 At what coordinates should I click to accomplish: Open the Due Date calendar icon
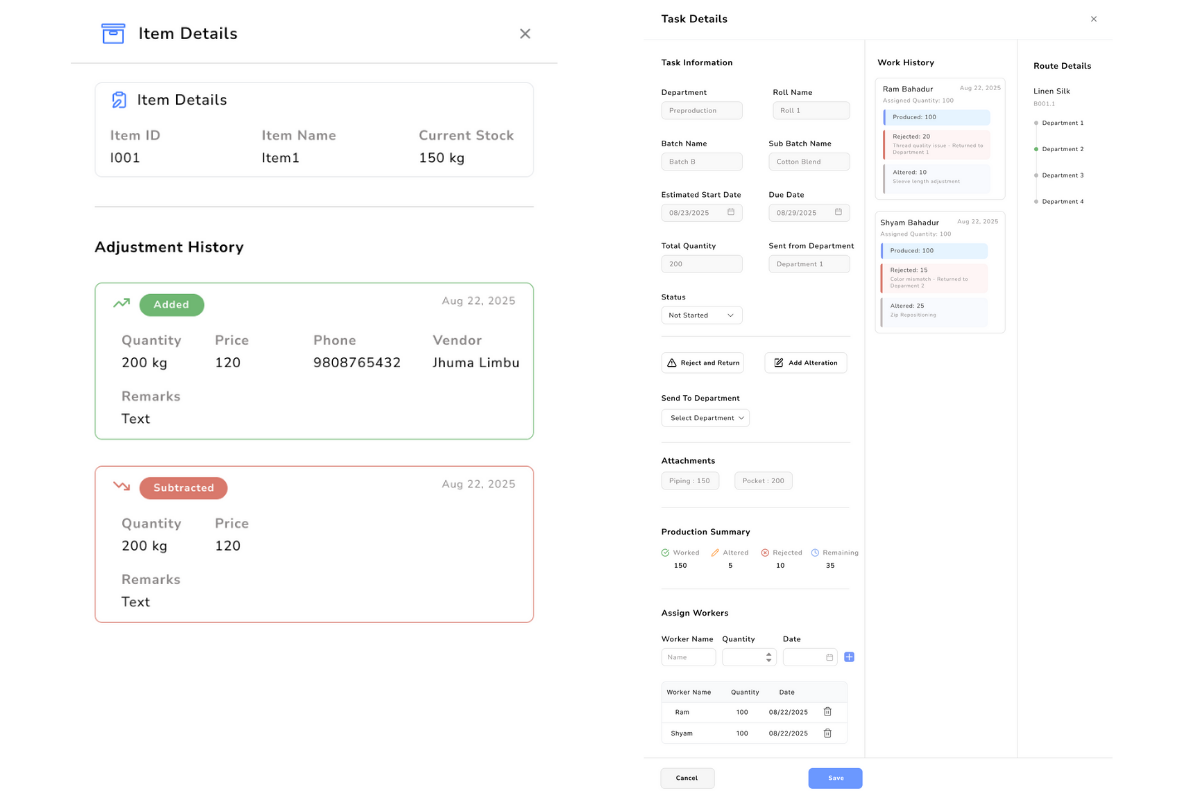[x=838, y=212]
